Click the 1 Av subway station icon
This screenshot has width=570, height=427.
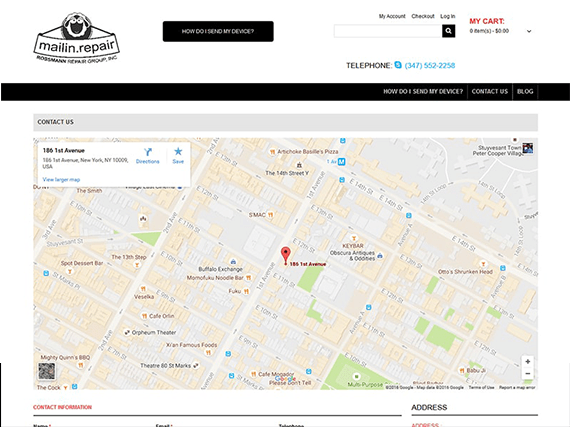pos(341,161)
